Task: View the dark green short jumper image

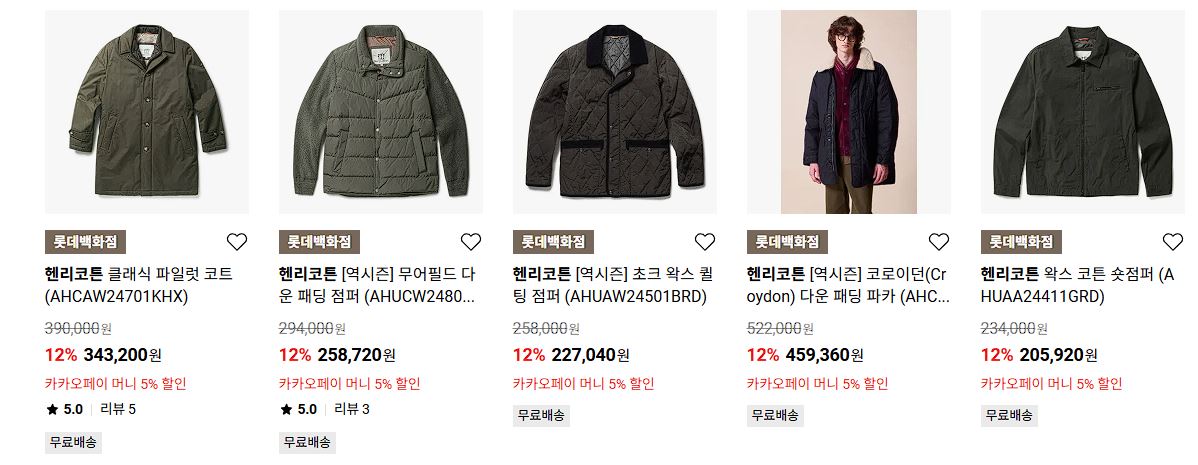Action: pos(1083,111)
